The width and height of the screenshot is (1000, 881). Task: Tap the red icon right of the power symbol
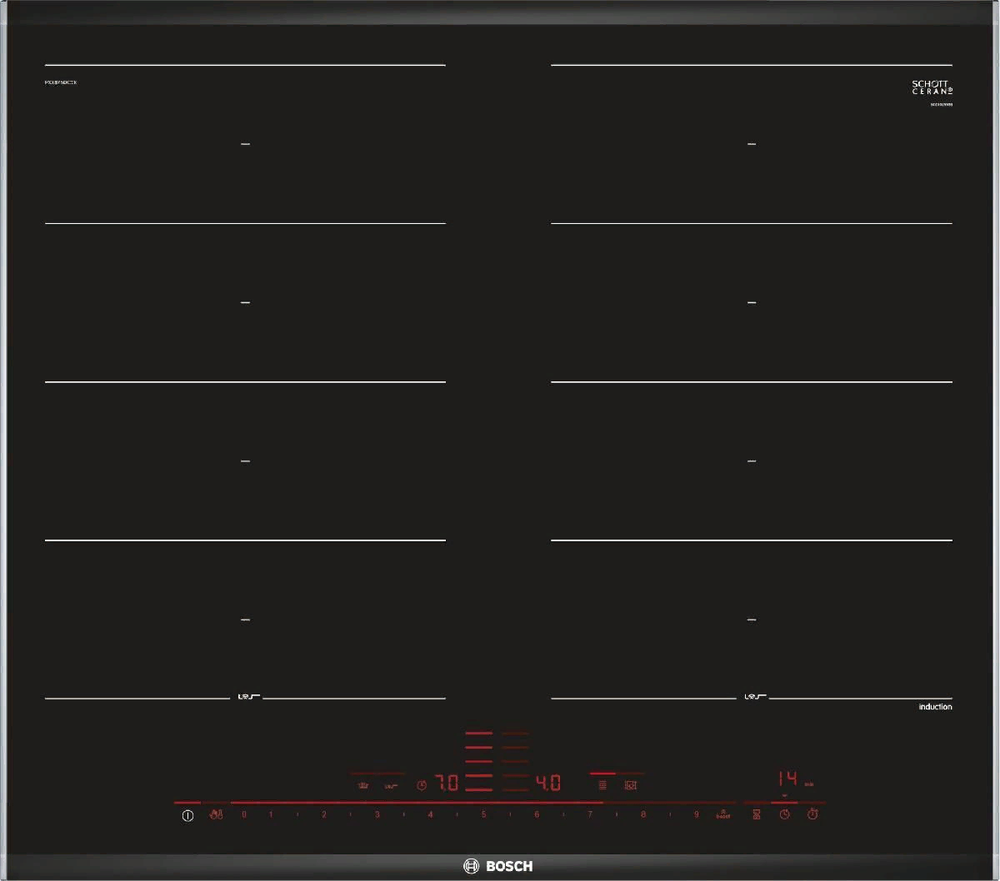[x=216, y=815]
